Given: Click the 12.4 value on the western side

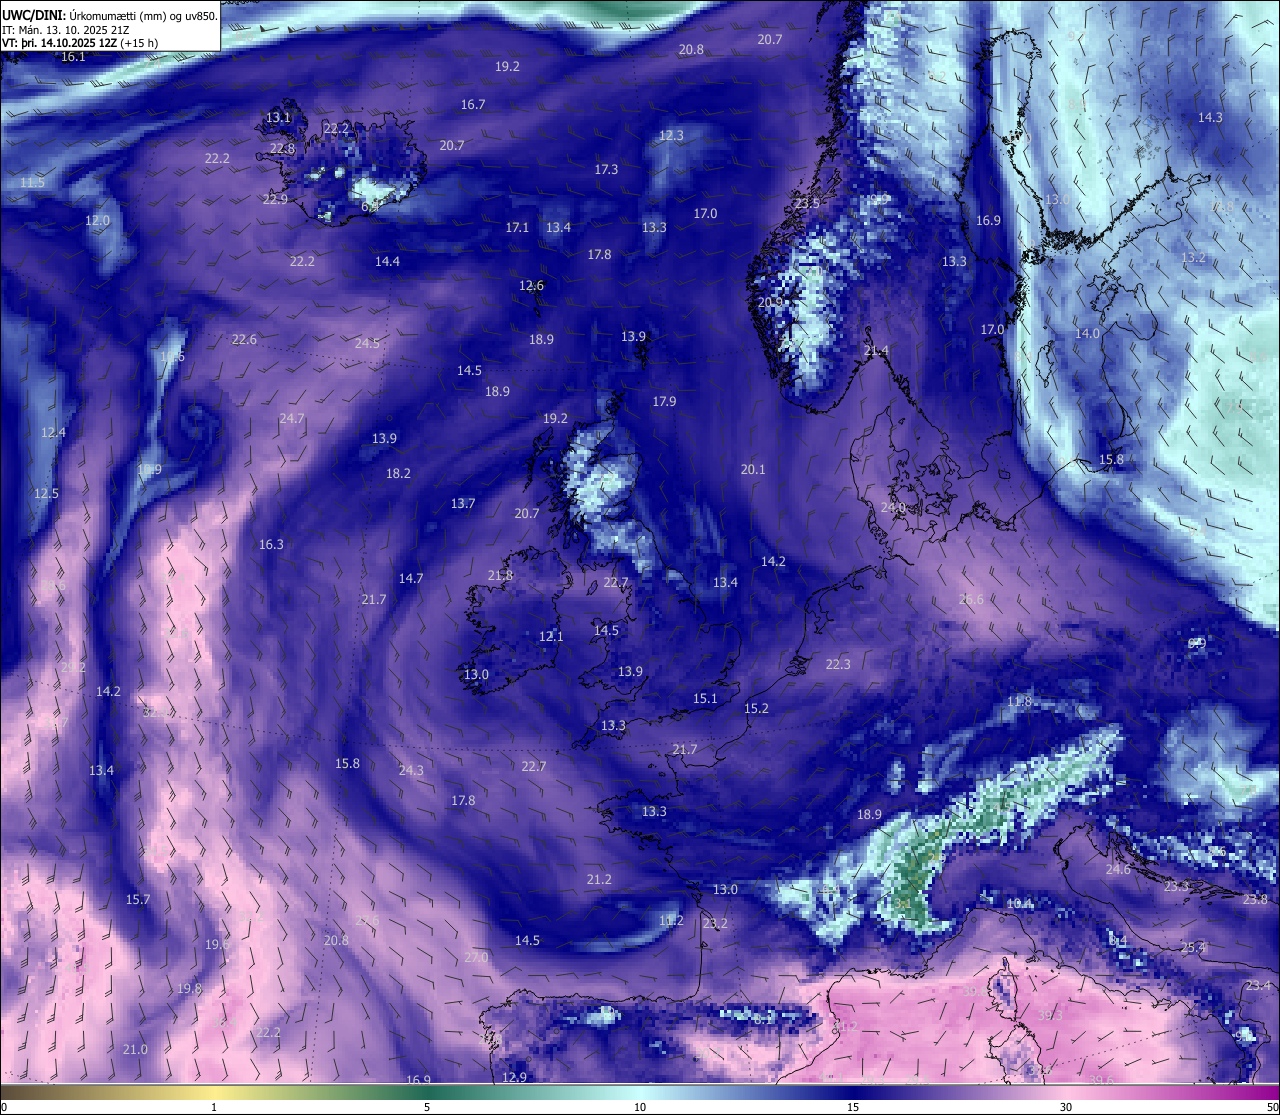Looking at the screenshot, I should pos(53,433).
